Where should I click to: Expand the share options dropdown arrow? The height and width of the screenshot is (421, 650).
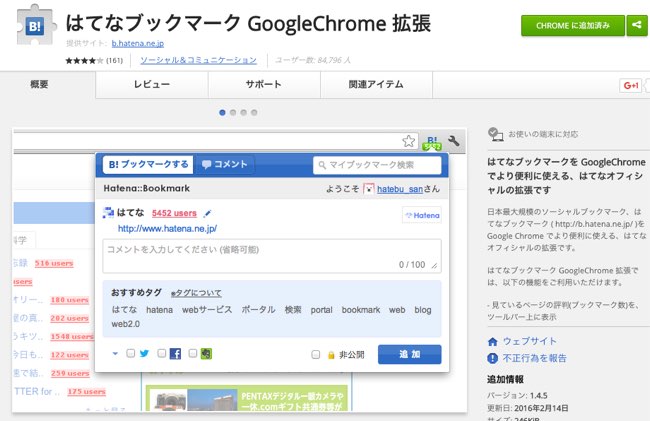pos(115,353)
